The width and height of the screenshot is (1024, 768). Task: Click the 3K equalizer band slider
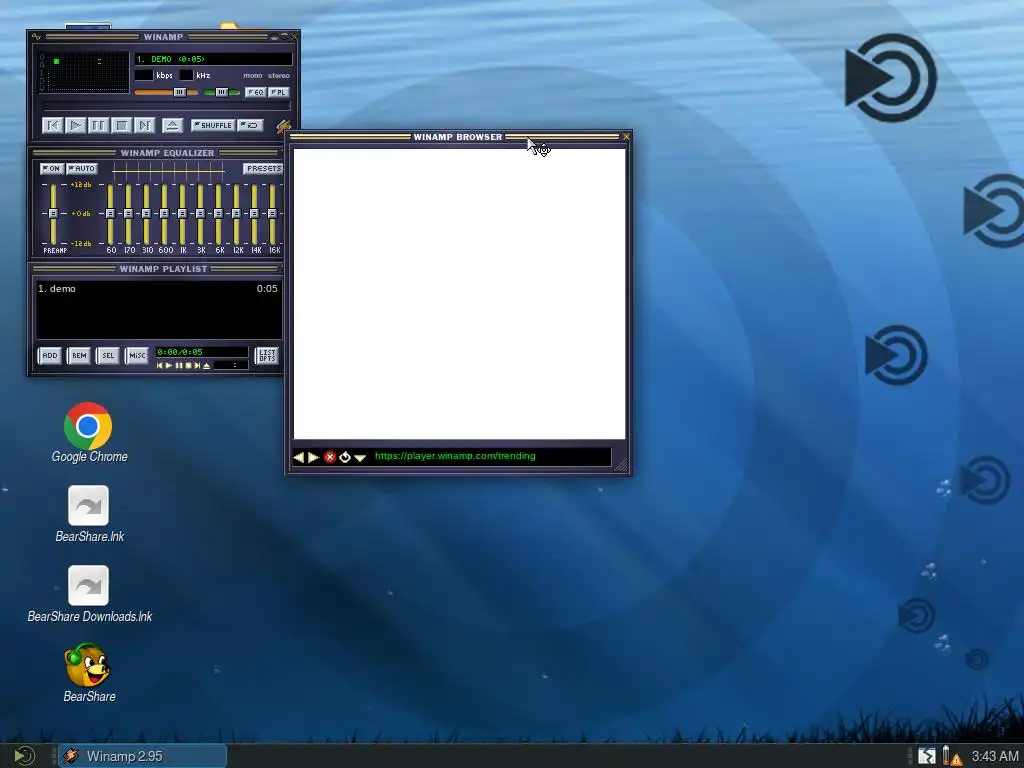[x=200, y=214]
